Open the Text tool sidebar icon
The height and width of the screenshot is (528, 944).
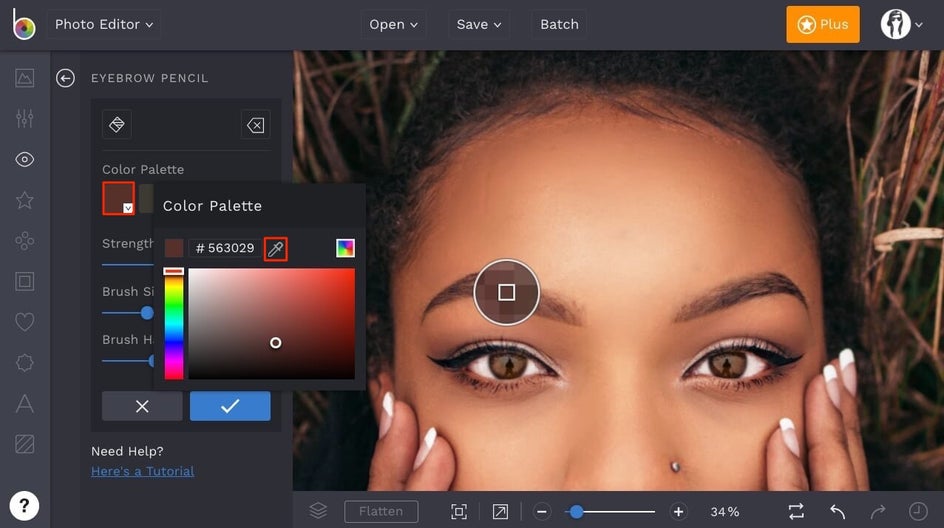(25, 403)
